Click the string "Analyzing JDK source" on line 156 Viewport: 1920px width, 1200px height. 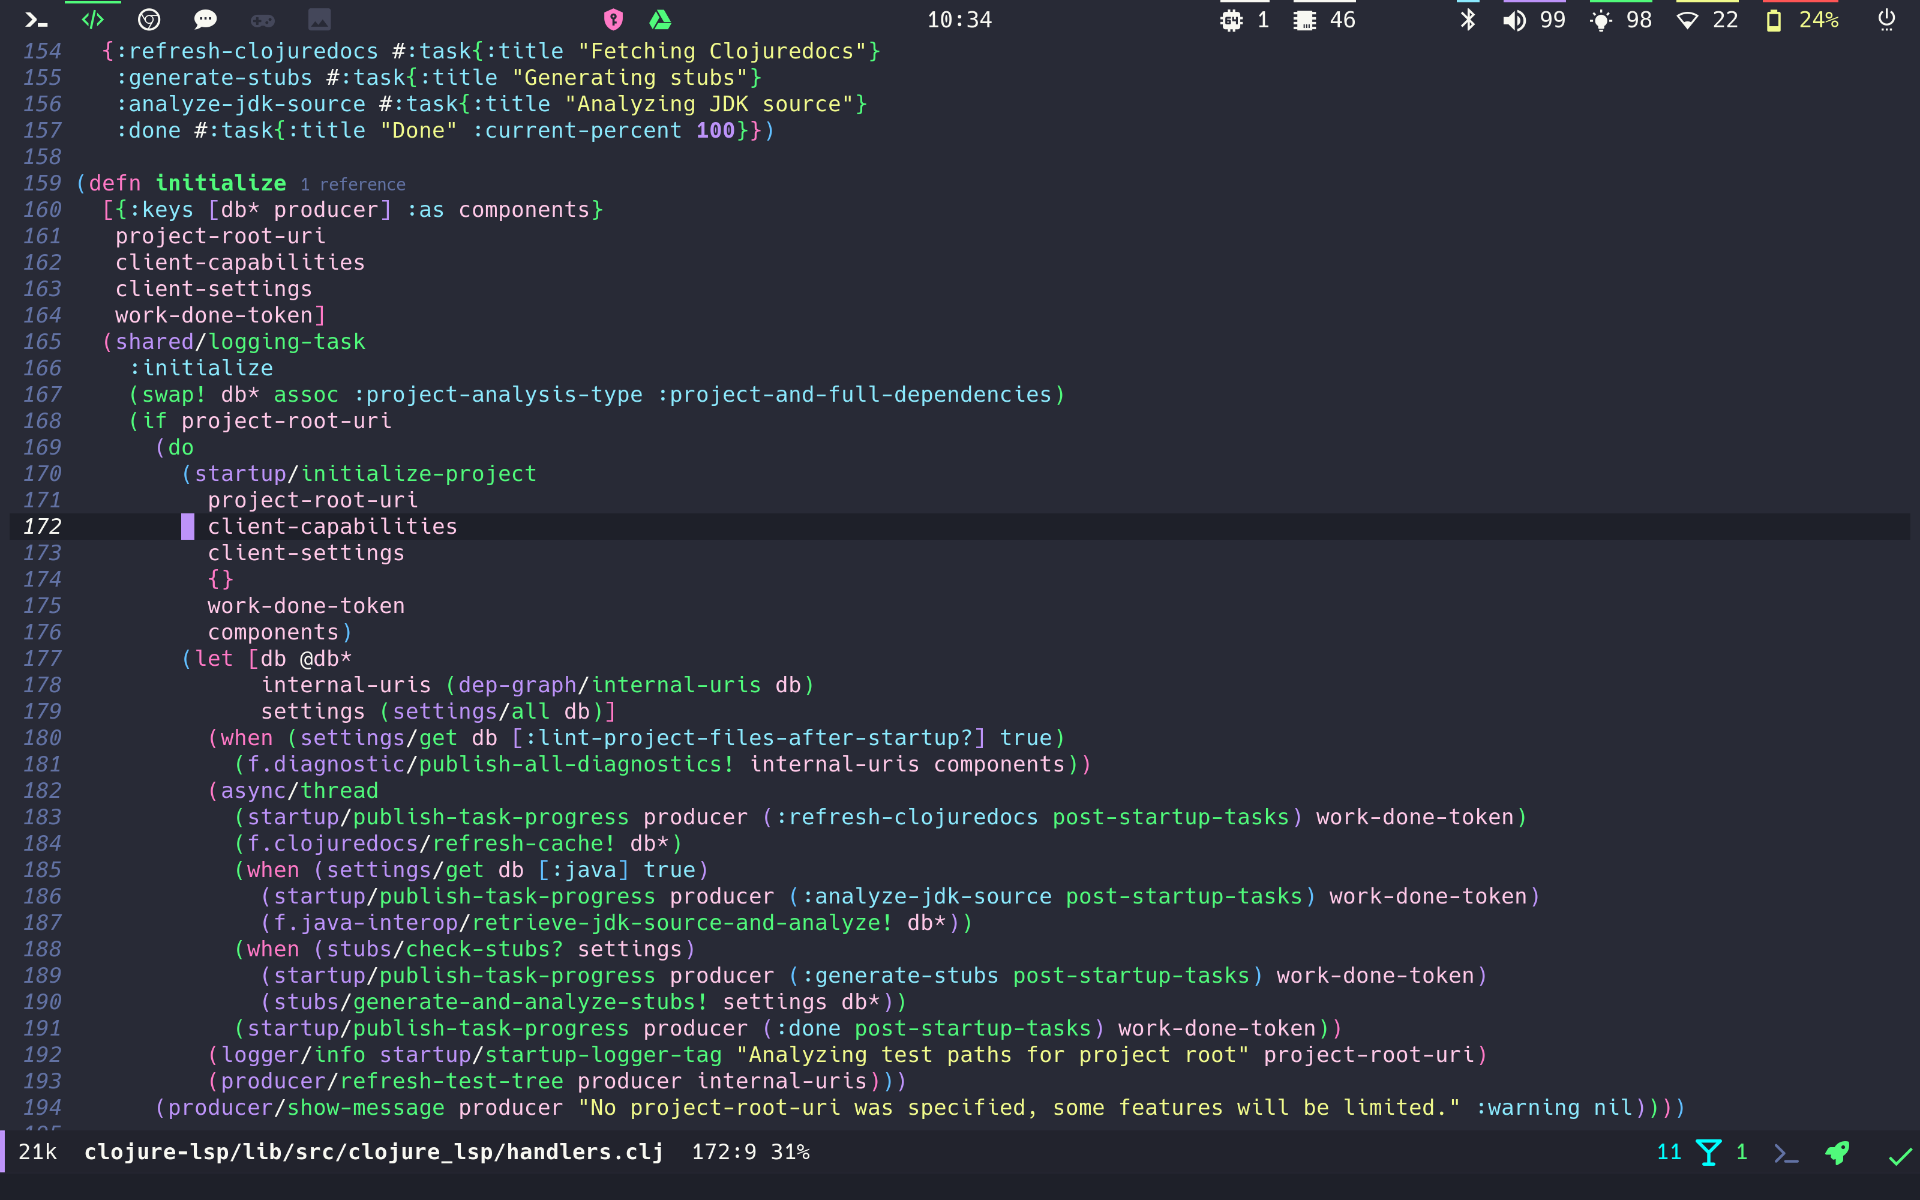[x=709, y=104]
